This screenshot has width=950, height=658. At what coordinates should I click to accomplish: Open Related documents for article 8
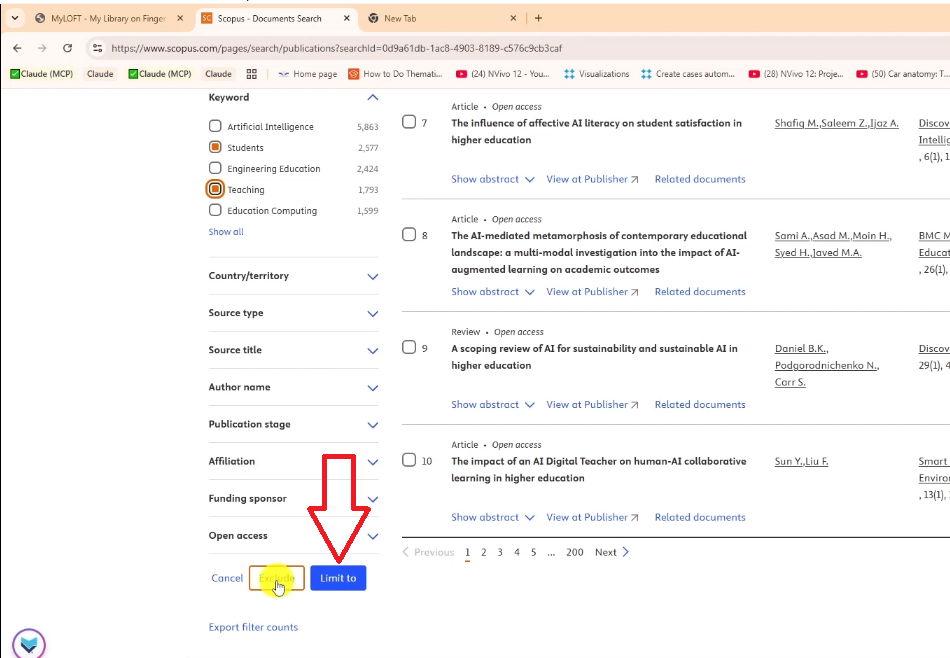700,292
